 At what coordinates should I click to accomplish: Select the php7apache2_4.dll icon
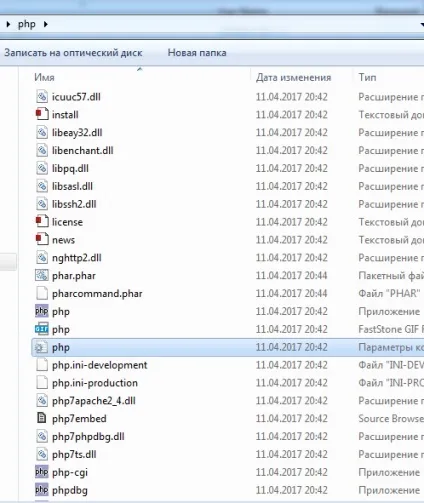tap(42, 401)
